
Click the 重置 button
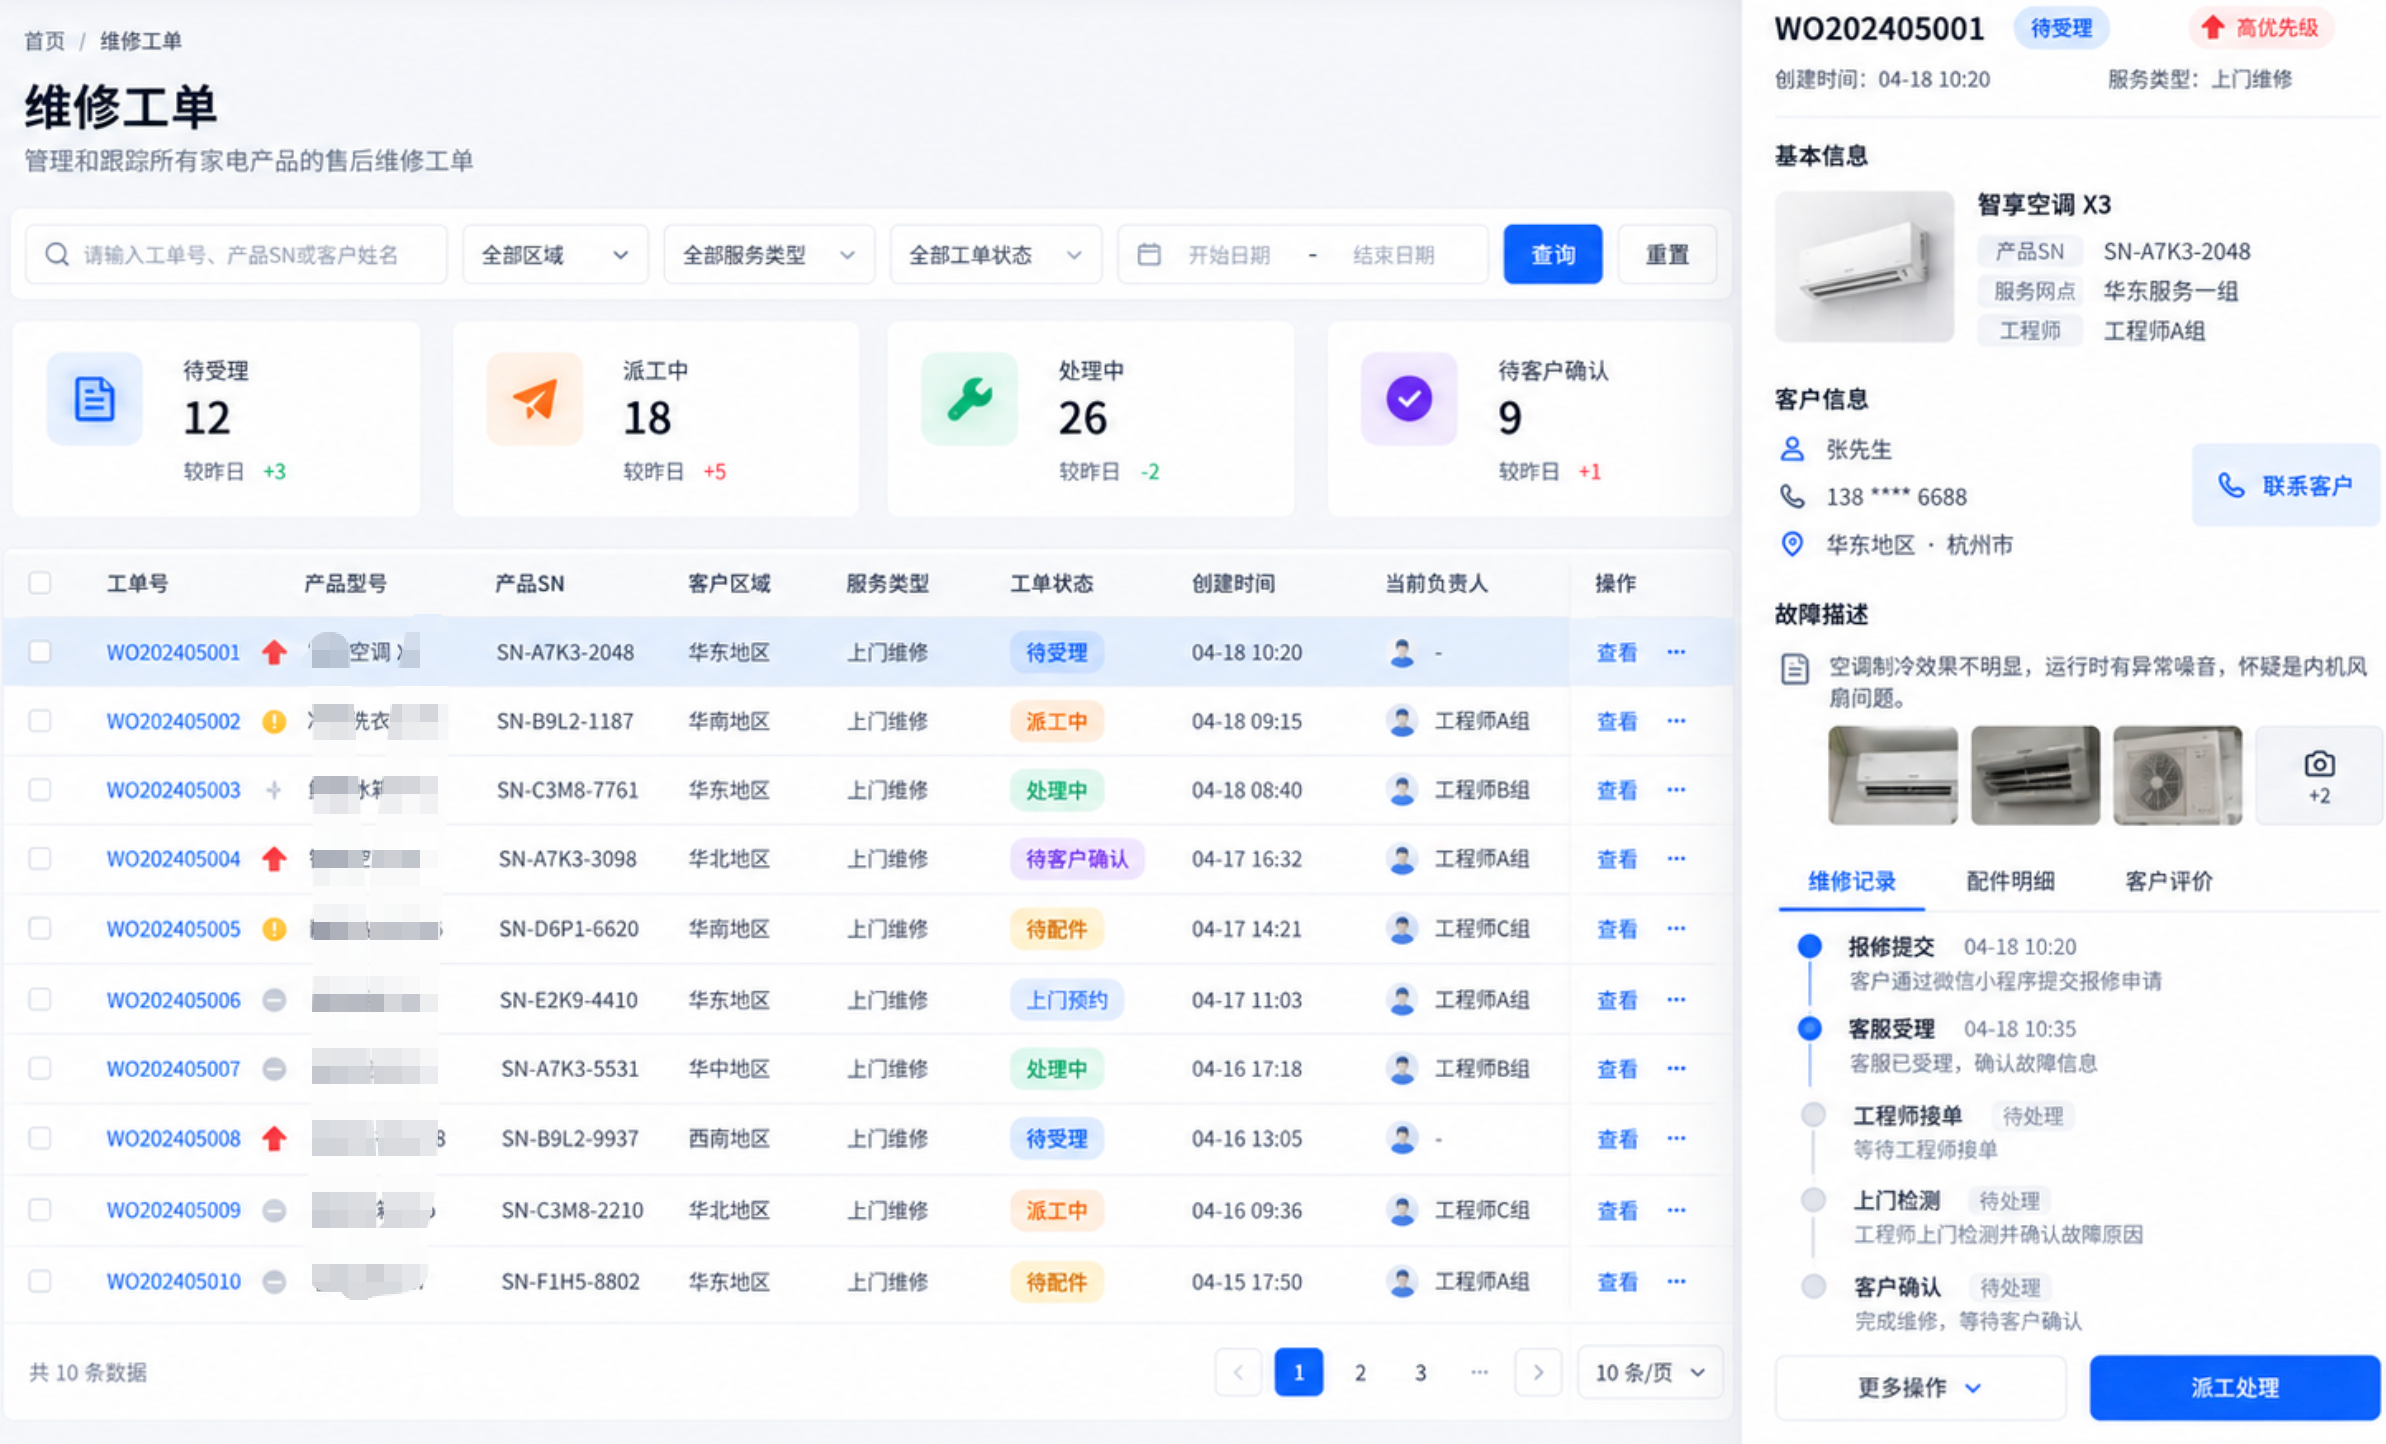click(1667, 255)
